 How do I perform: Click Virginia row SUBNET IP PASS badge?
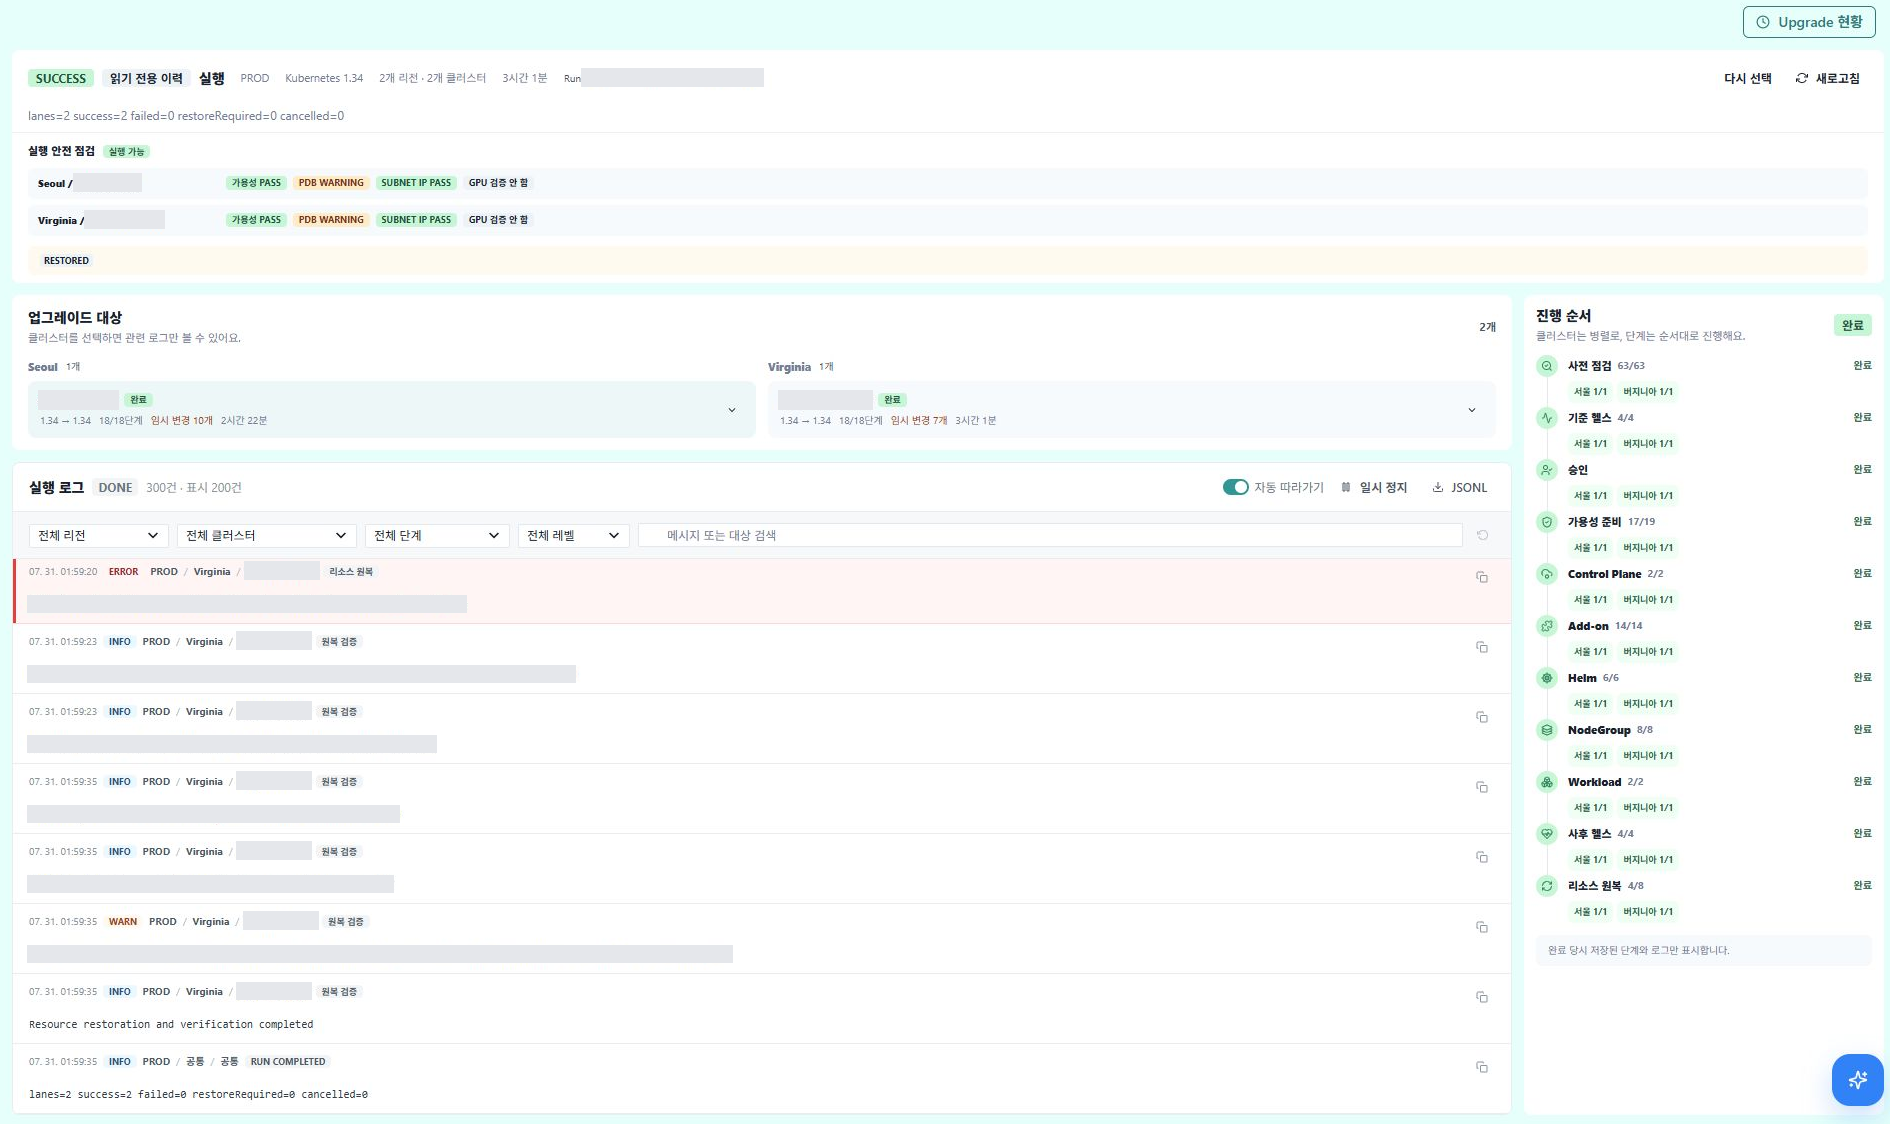pos(416,220)
